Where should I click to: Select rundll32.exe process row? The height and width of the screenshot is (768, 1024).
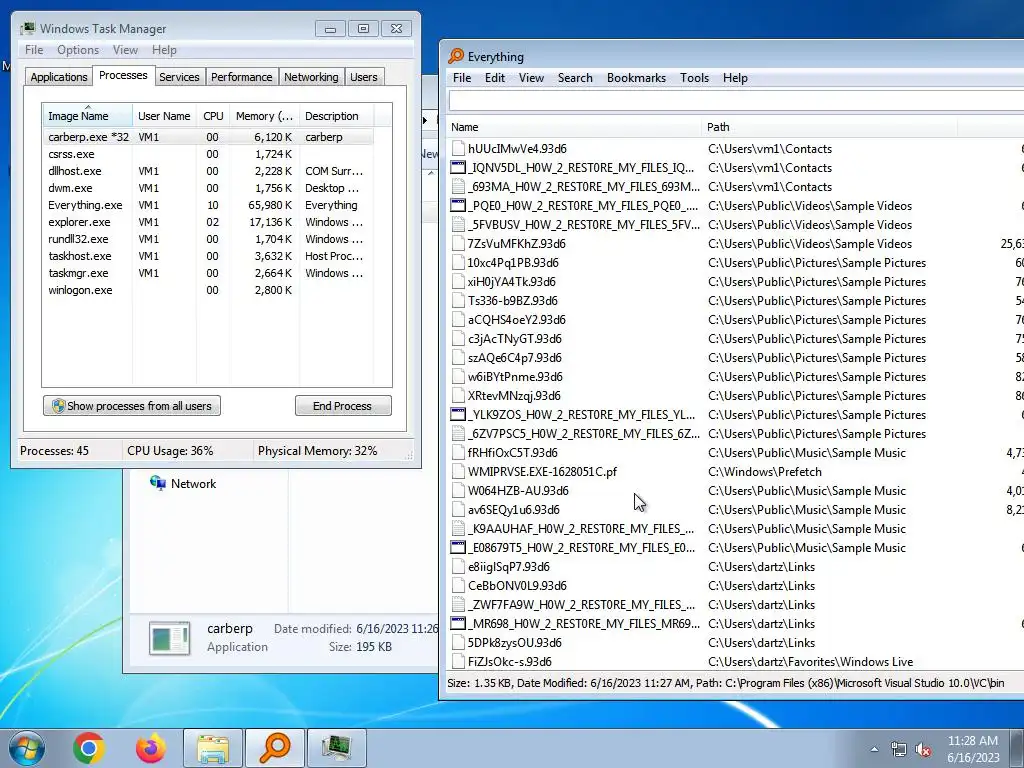coord(208,239)
